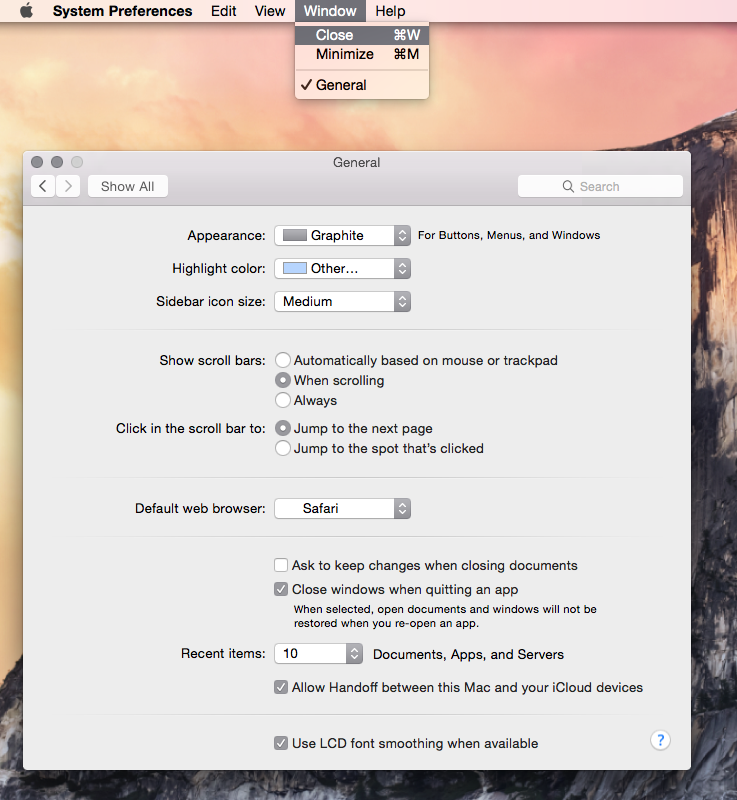
Task: Click the General window title
Action: click(x=357, y=162)
